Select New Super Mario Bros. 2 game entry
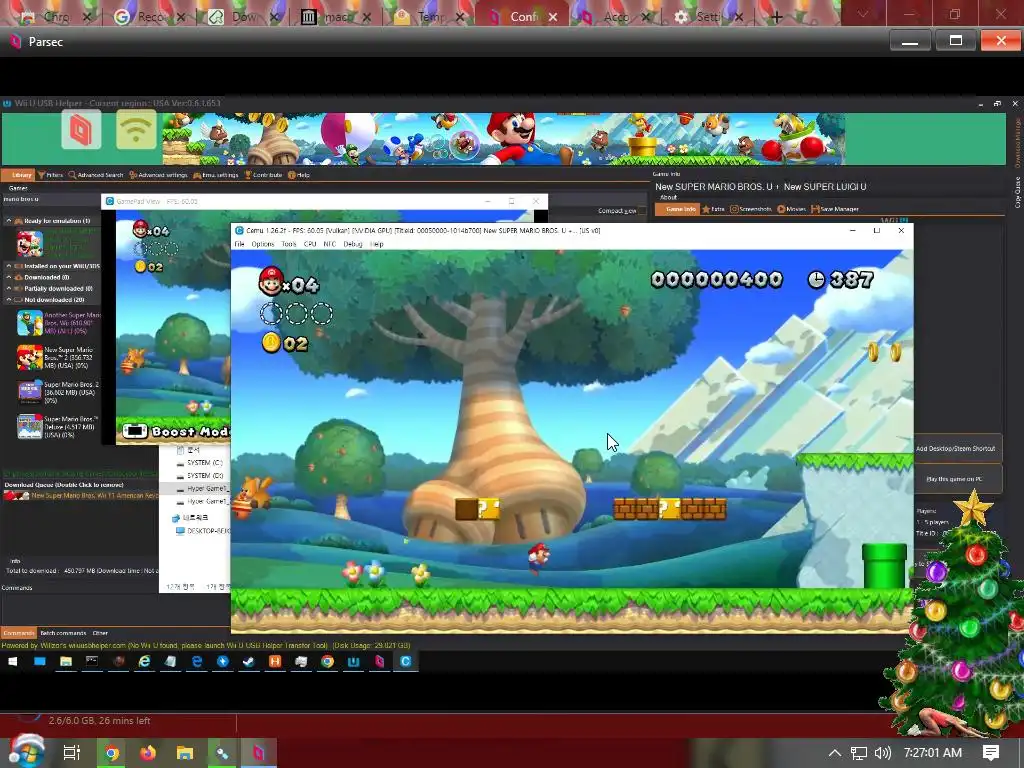1024x768 pixels. (x=58, y=358)
